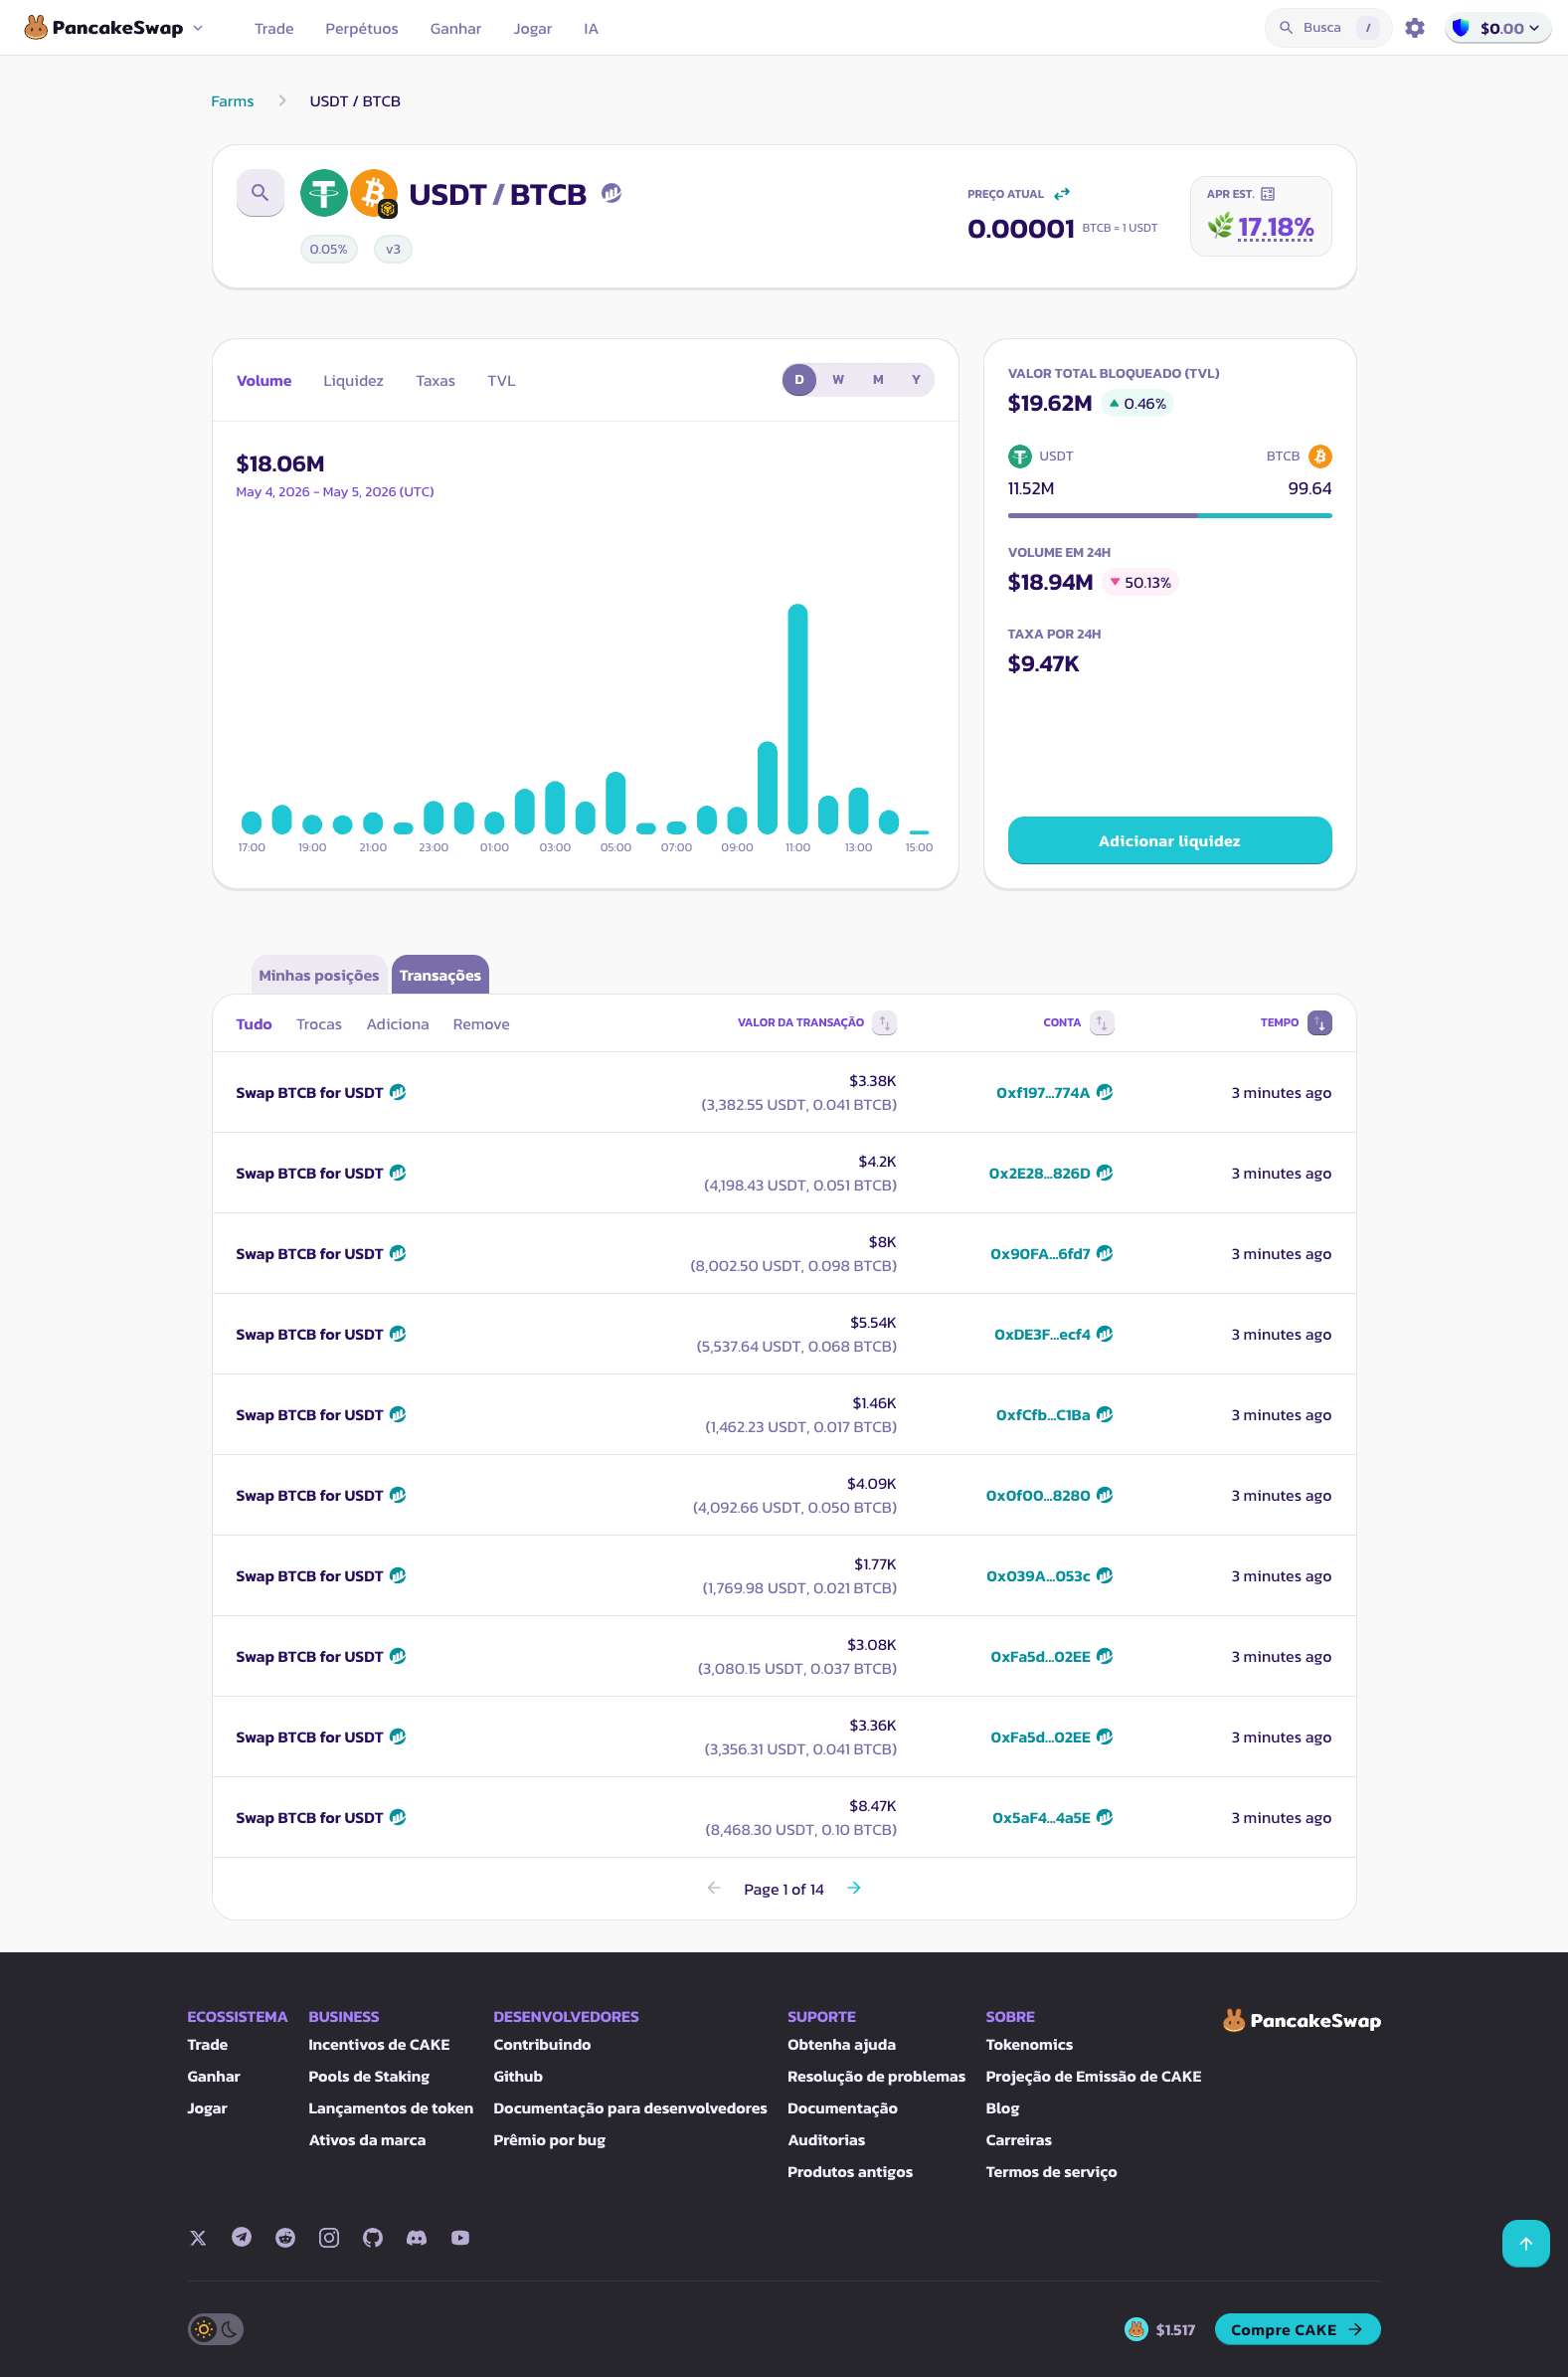Open the $0.00 wallet dropdown
The width and height of the screenshot is (1568, 2377).
(1498, 28)
